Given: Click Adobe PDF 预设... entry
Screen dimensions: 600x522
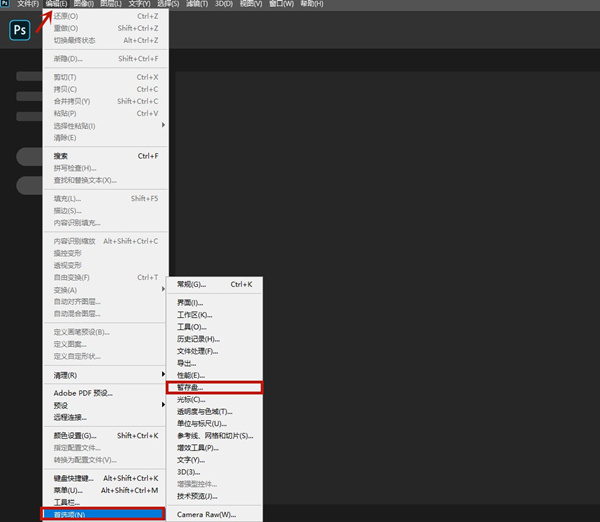Looking at the screenshot, I should click(x=83, y=393).
